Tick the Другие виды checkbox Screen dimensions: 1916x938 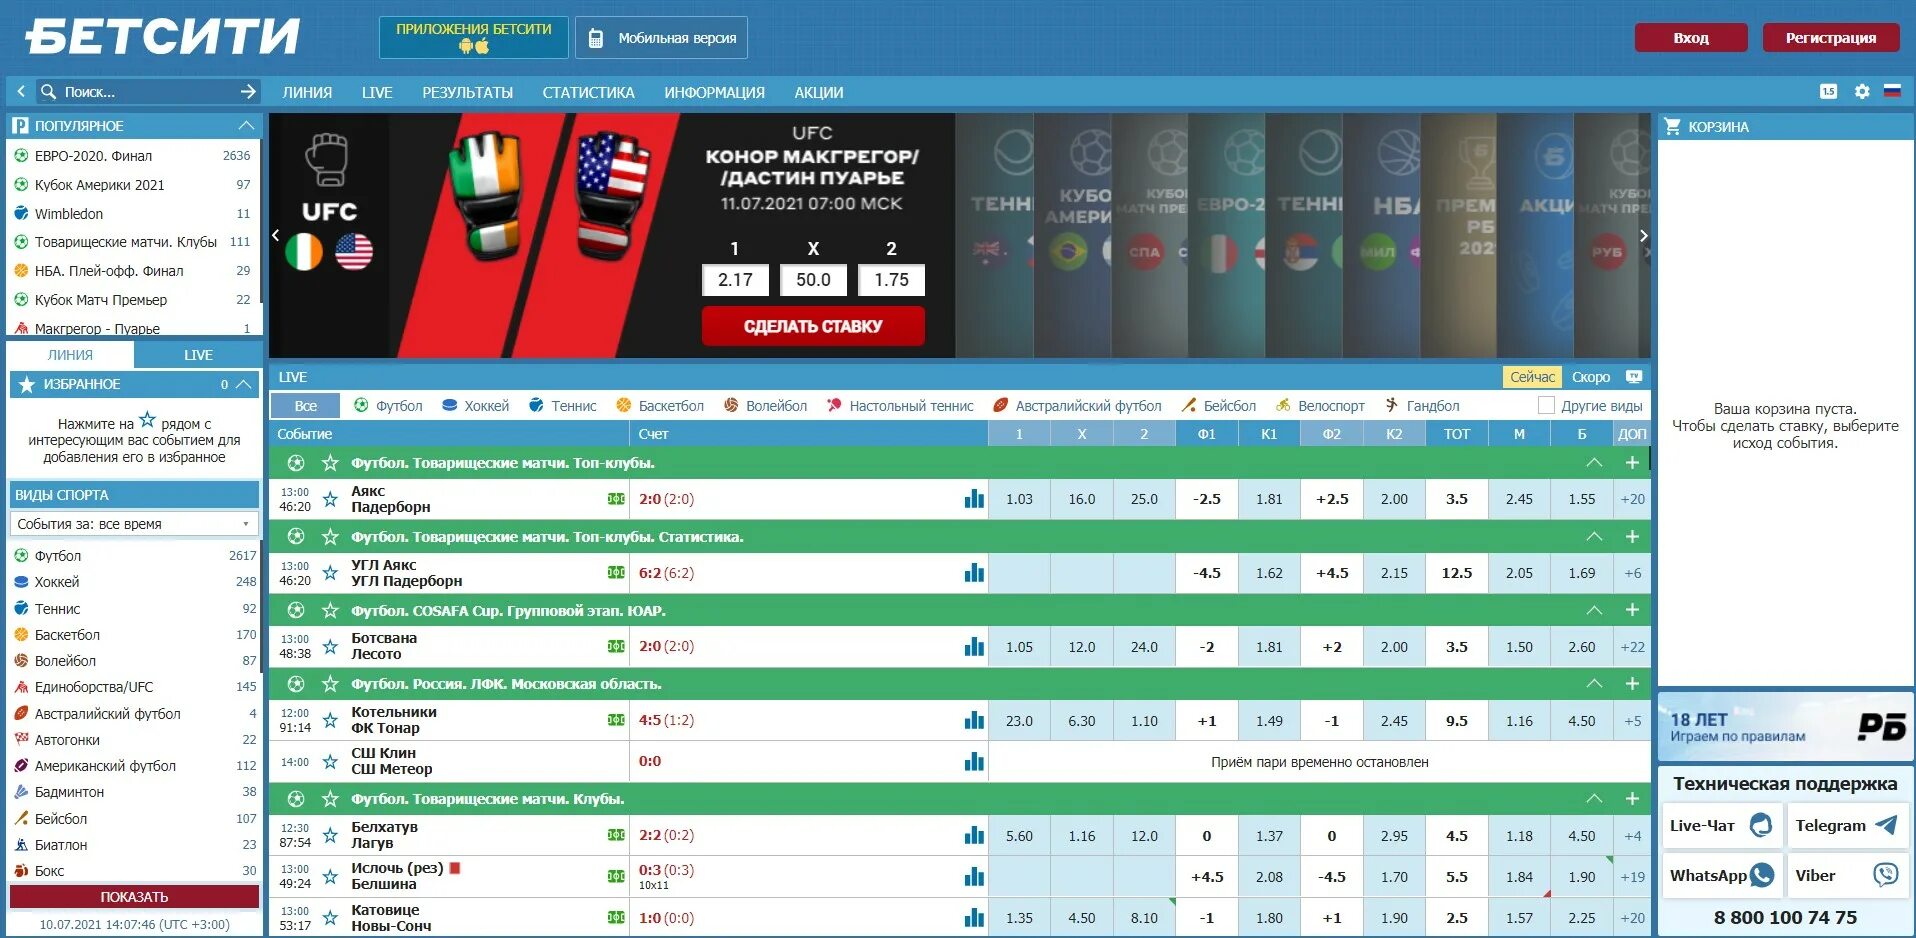click(1546, 406)
